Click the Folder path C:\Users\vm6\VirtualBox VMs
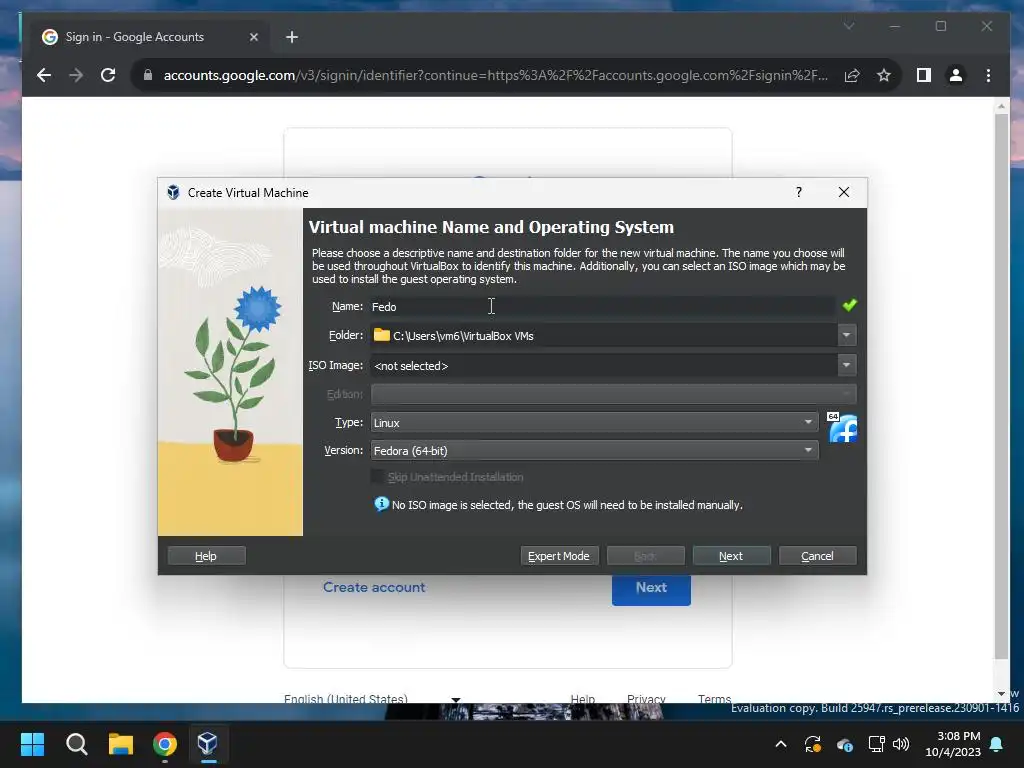 [x=463, y=336]
